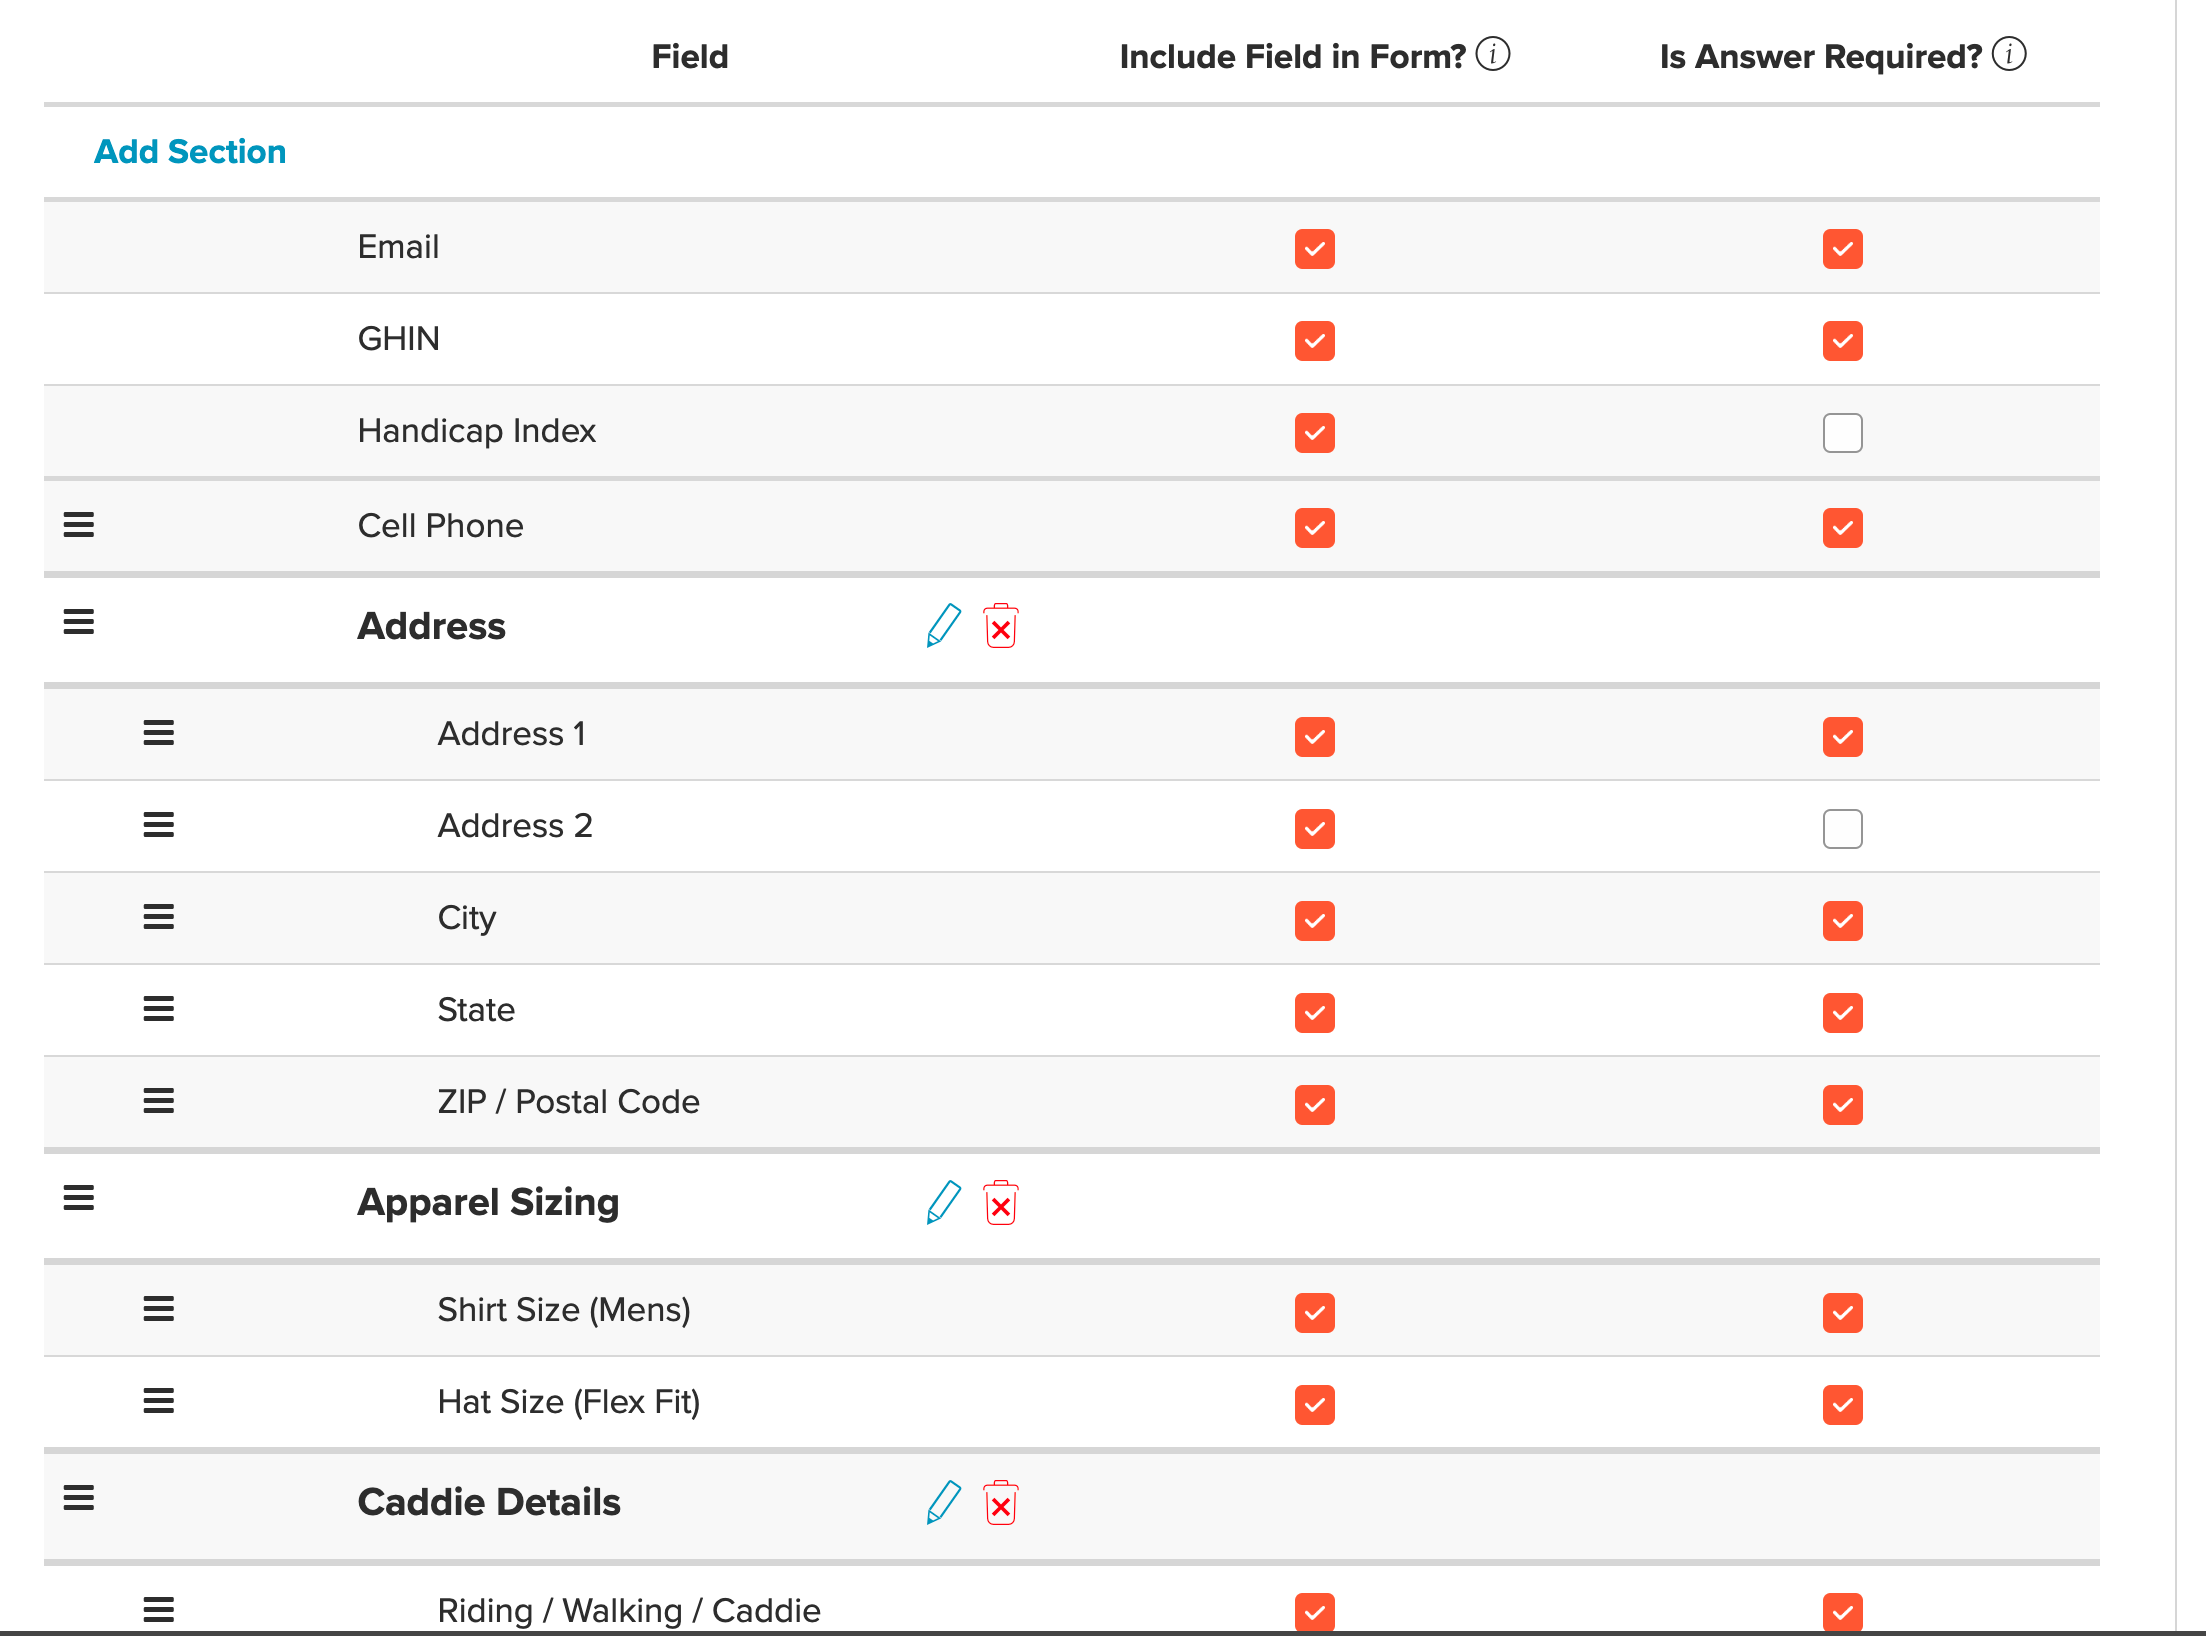This screenshot has height=1636, width=2206.
Task: Click the Address 2 row drag handle
Action: [x=159, y=825]
